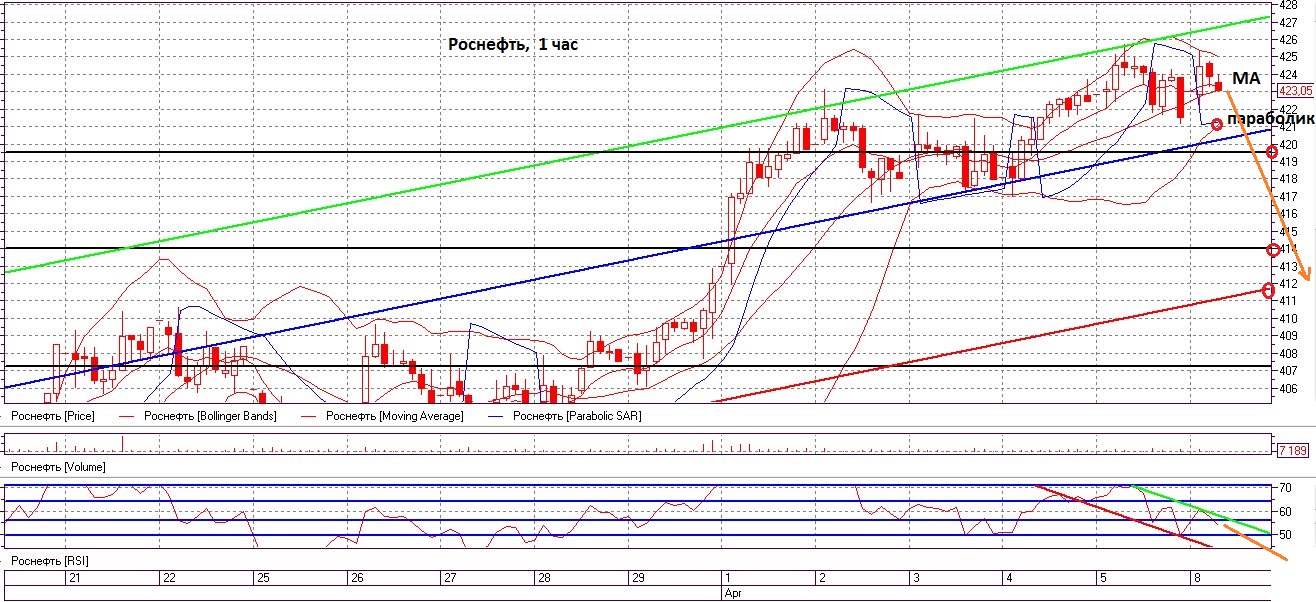Click the RSI axis level 70
The width and height of the screenshot is (1316, 602).
[1285, 488]
